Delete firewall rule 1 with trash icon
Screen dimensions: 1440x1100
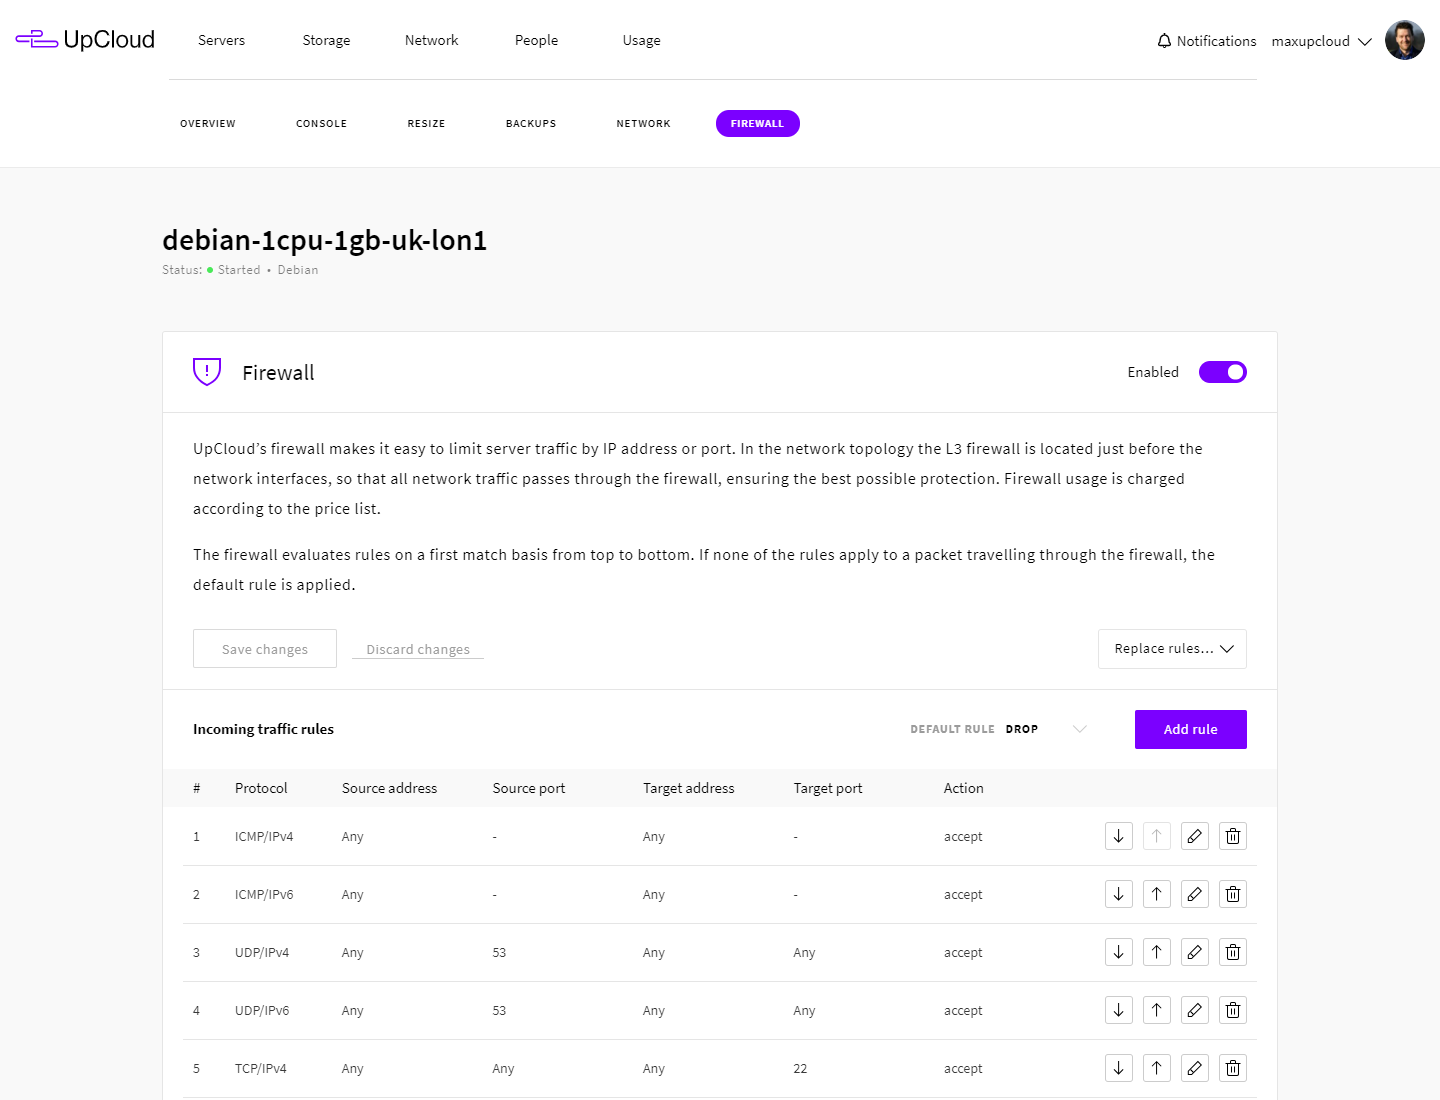(1232, 836)
